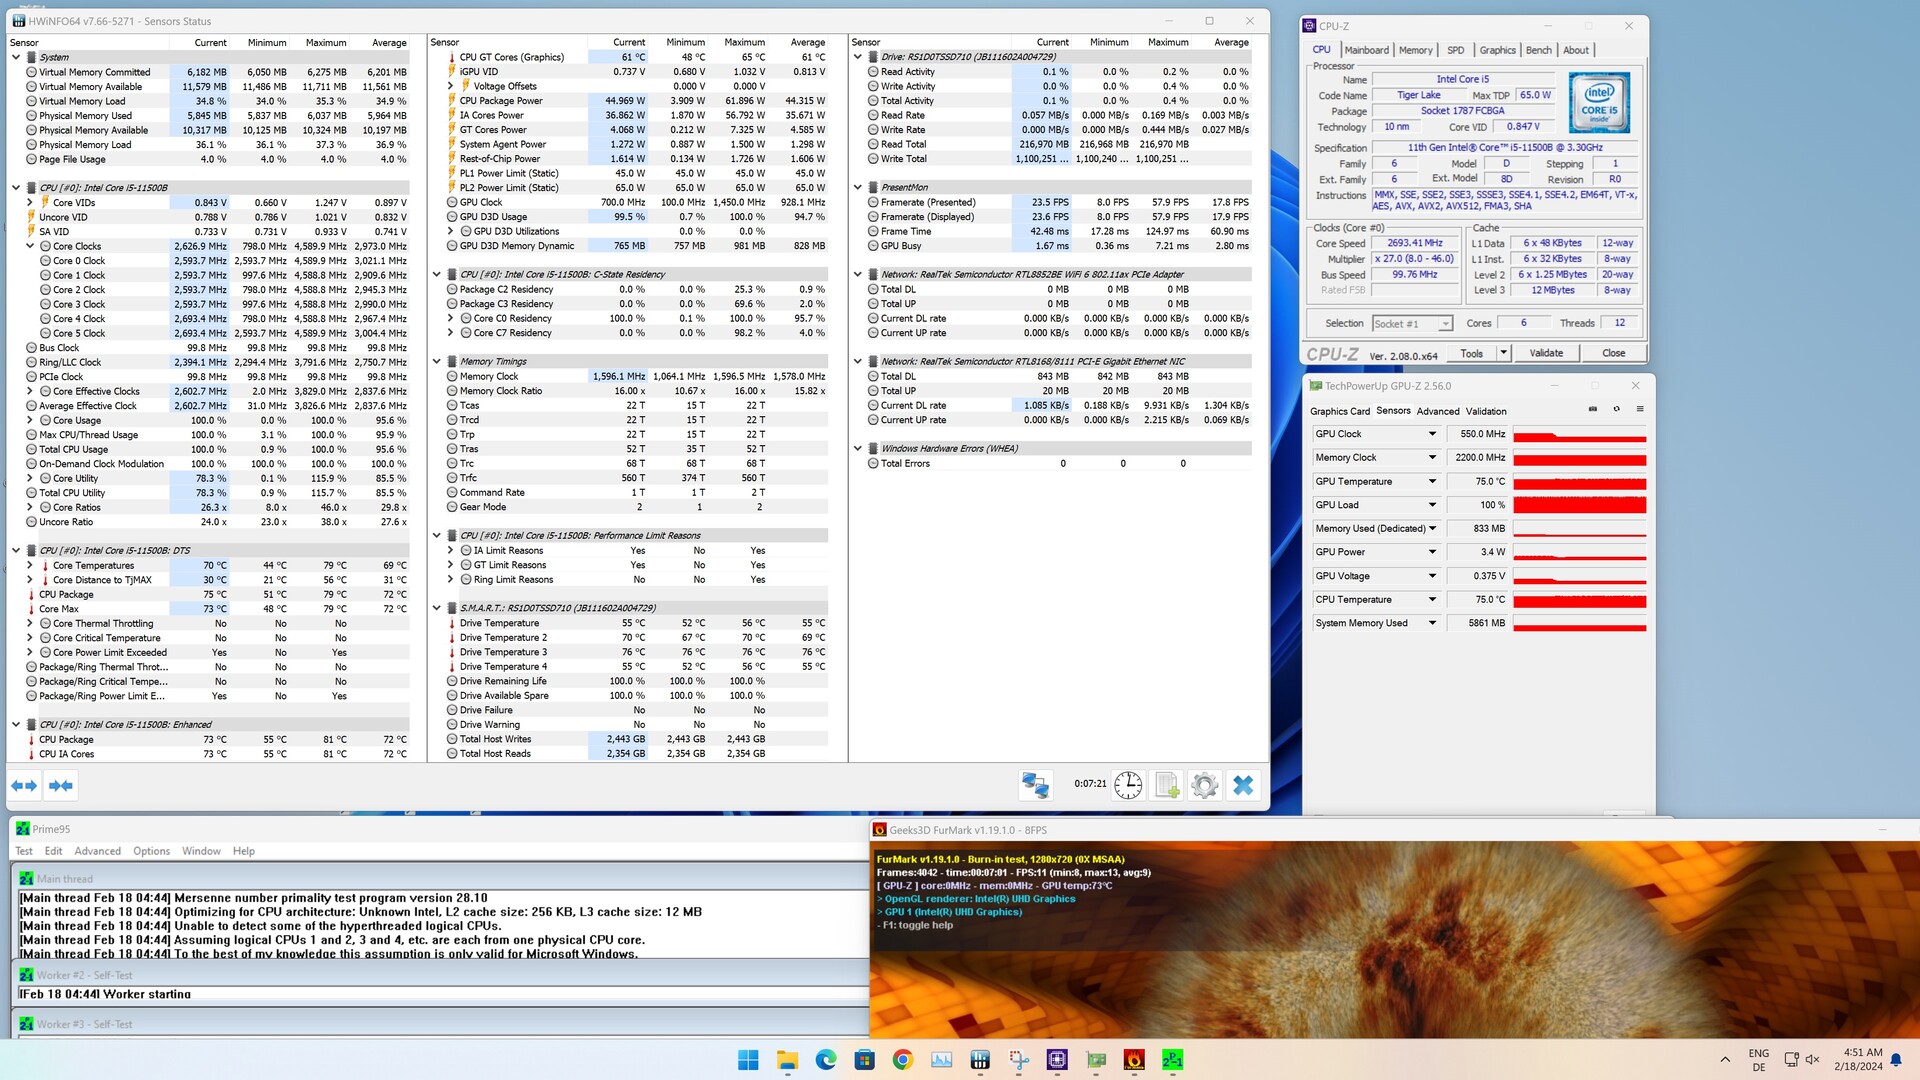Click the collapse columns inward arrows icon
This screenshot has width=1920, height=1080.
pos(61,786)
